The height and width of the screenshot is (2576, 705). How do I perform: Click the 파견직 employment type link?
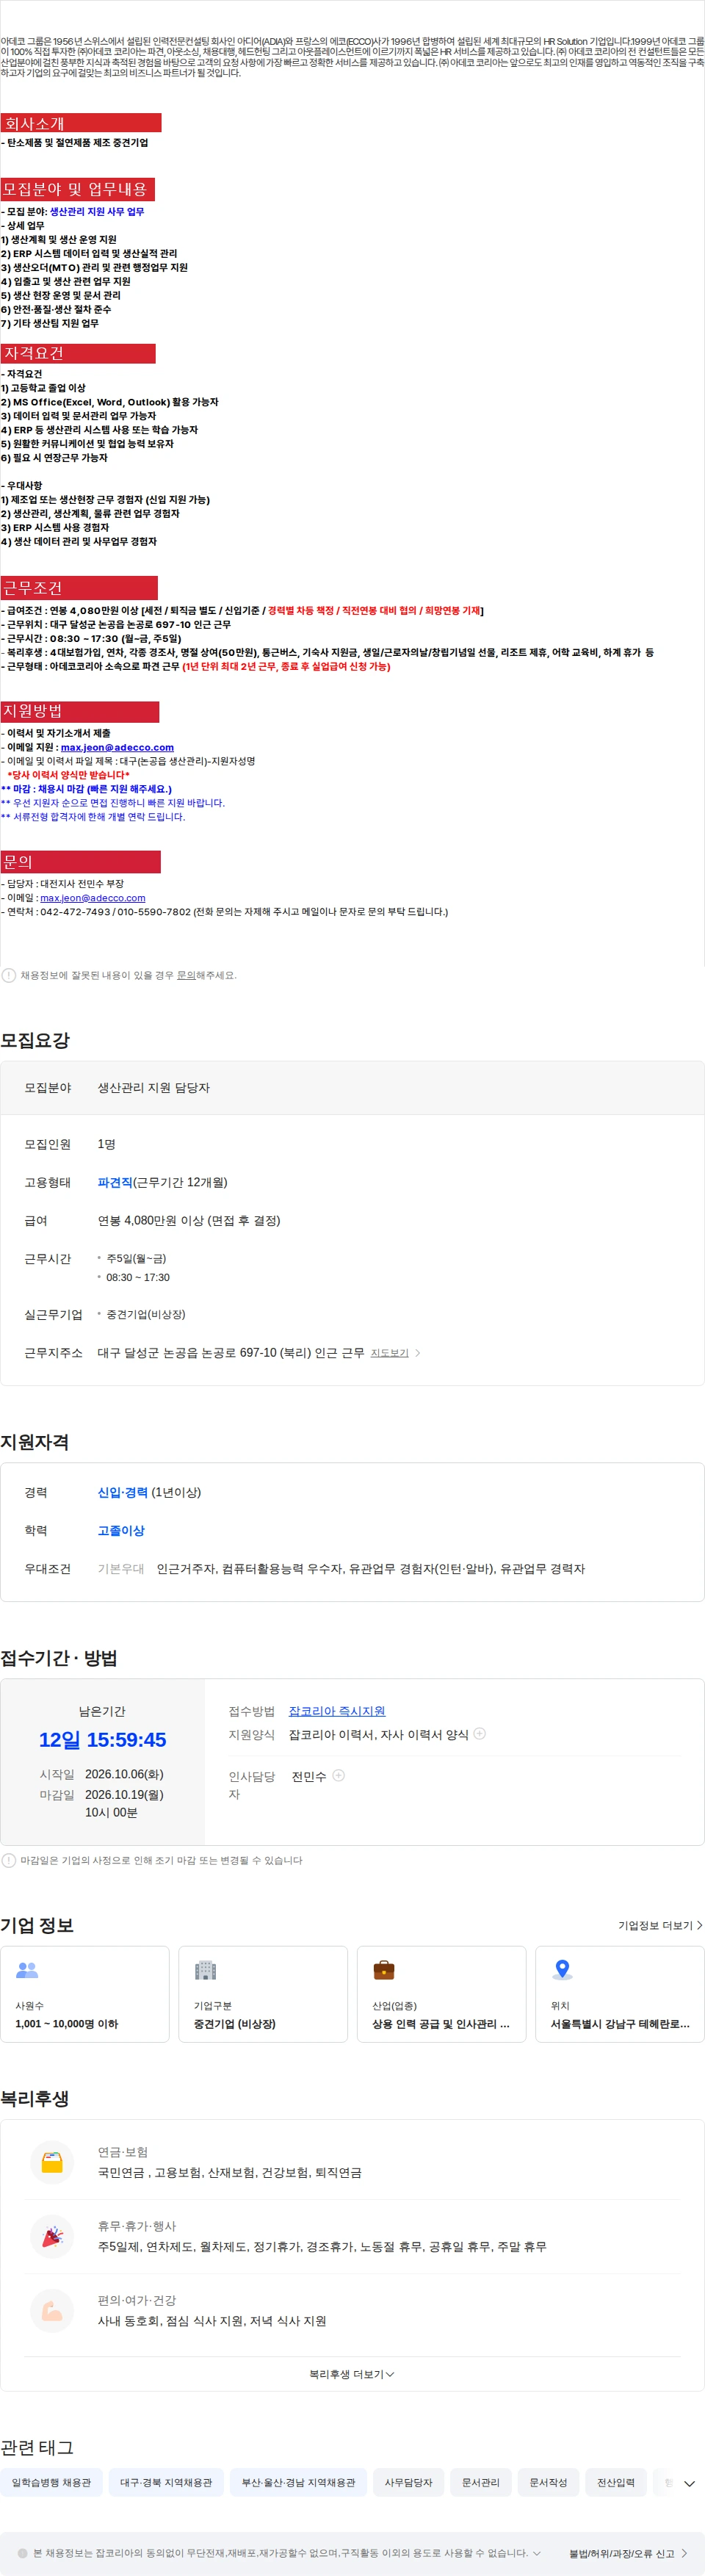tap(115, 1182)
